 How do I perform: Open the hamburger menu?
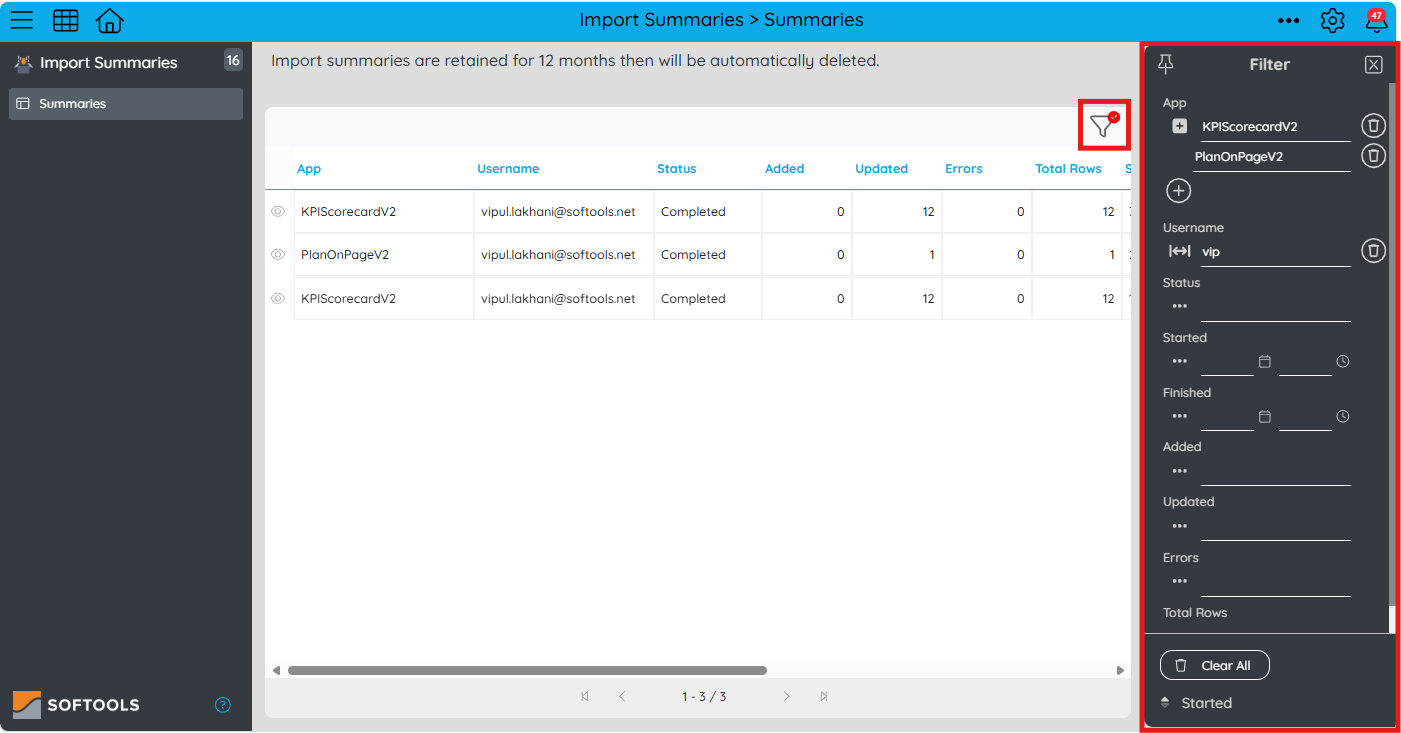pos(21,20)
